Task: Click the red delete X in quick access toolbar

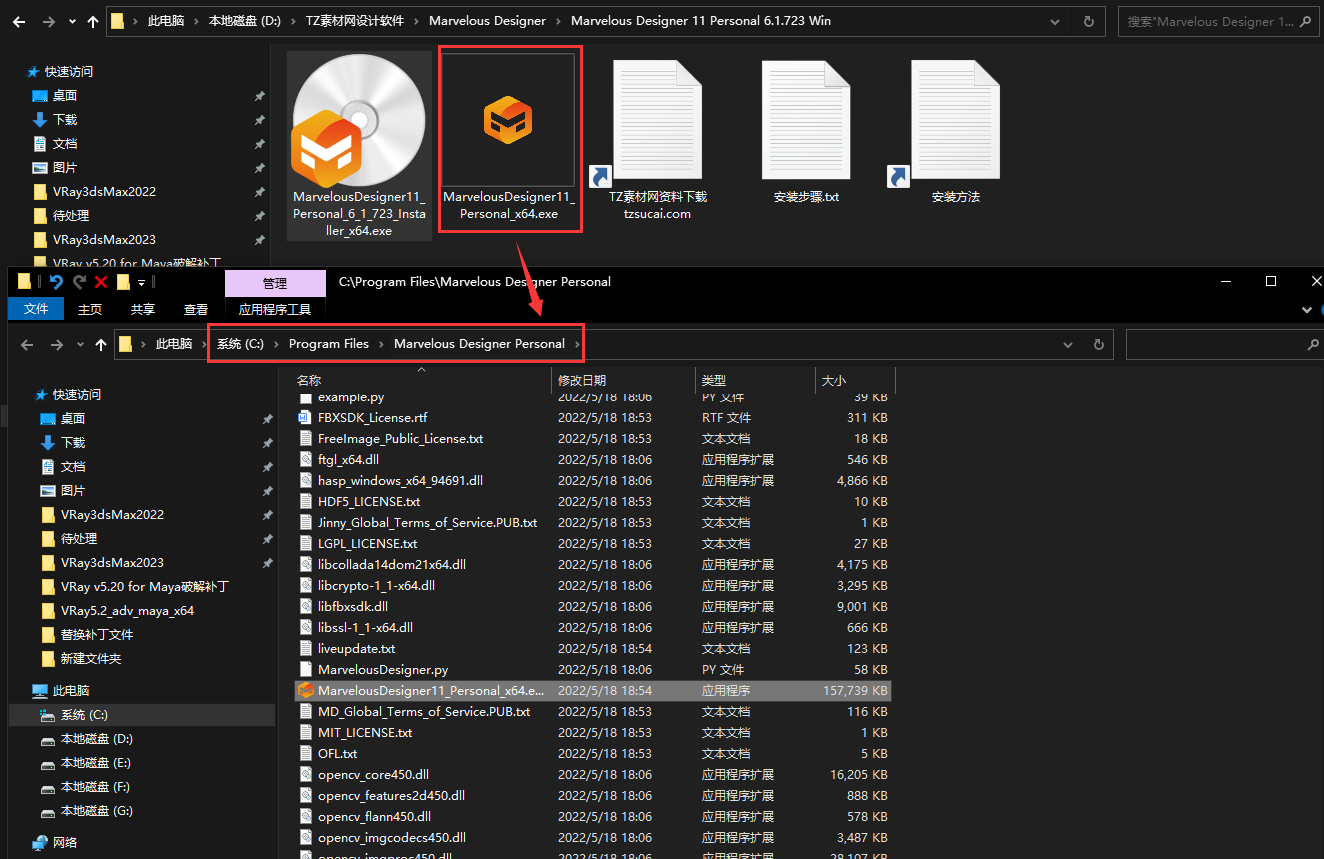Action: 101,282
